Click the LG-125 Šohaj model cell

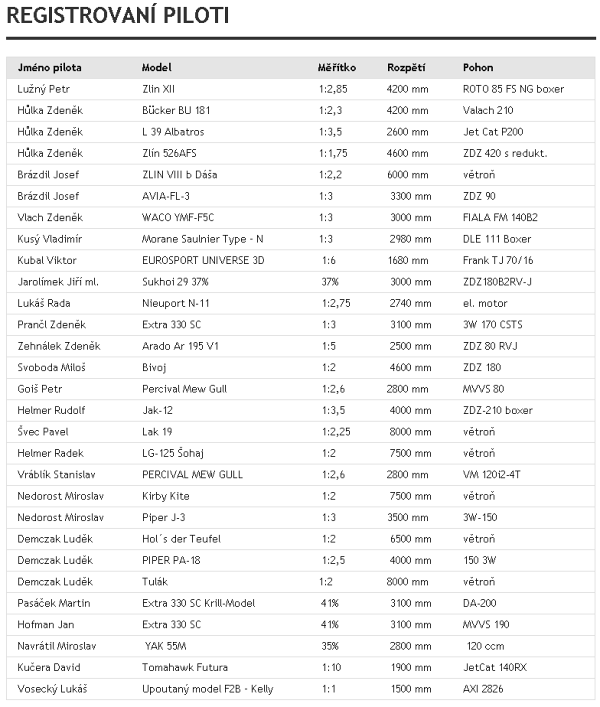[x=173, y=453]
